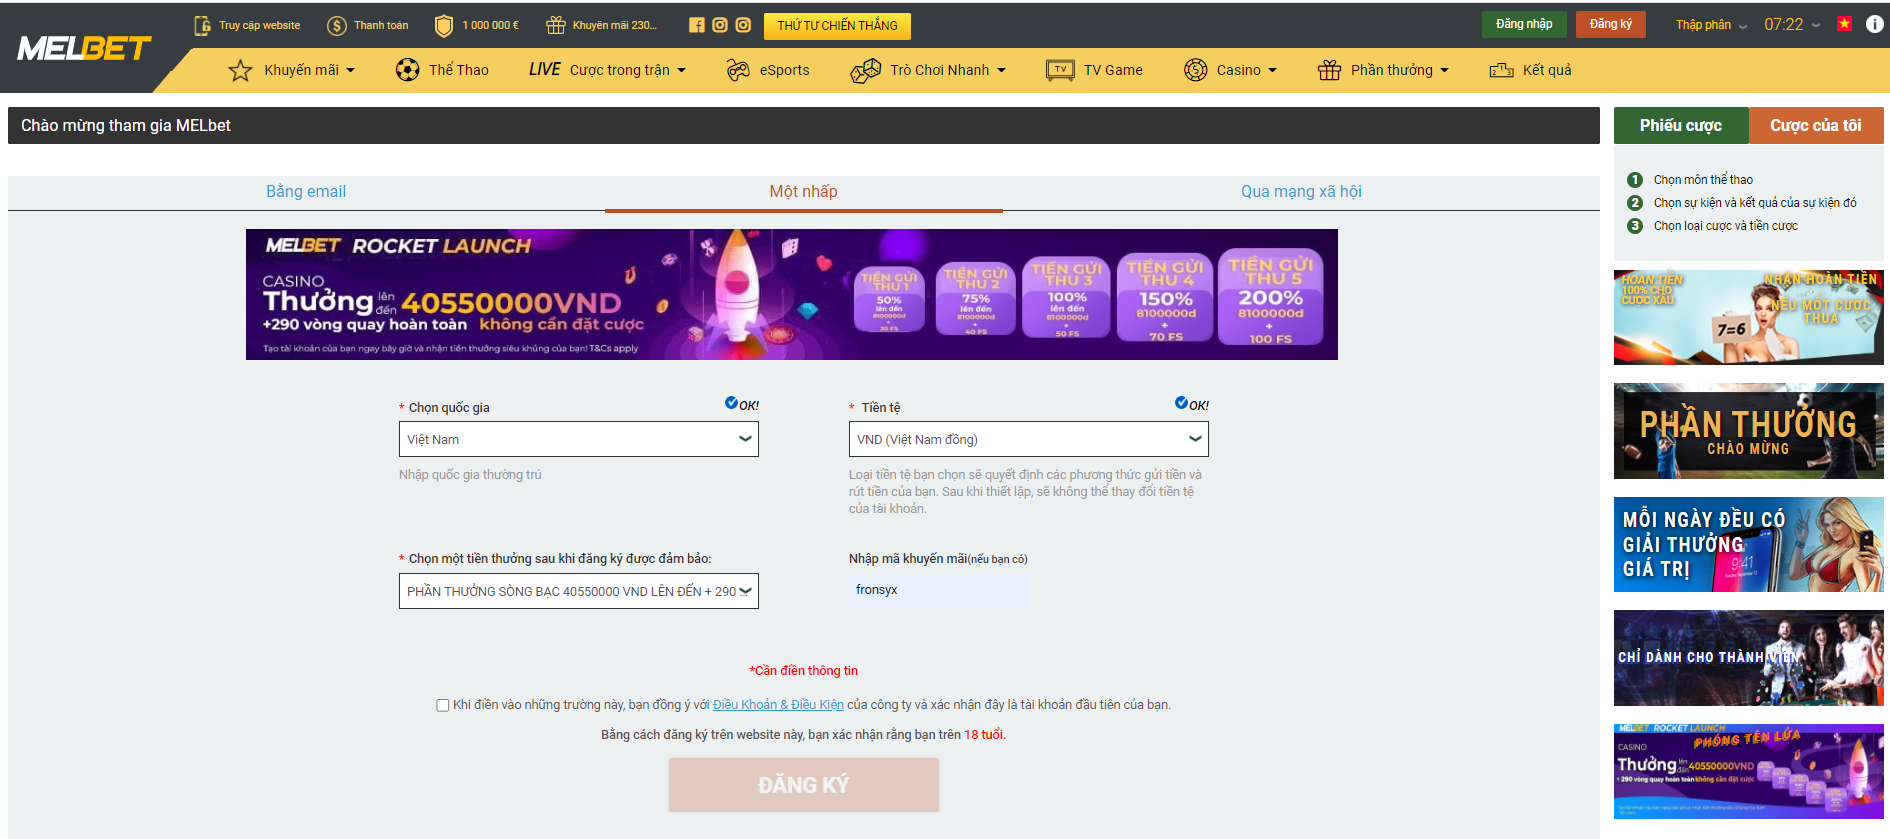Open the Chỉ dành cho thành viên banner
1890x839 pixels.
coord(1749,658)
